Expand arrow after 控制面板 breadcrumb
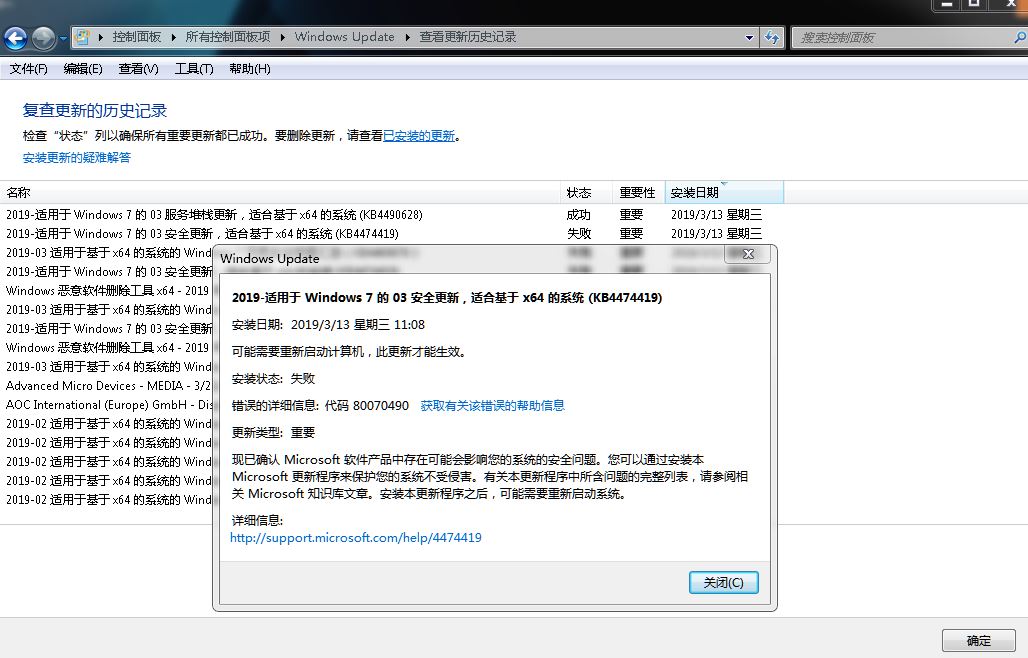 coord(173,37)
